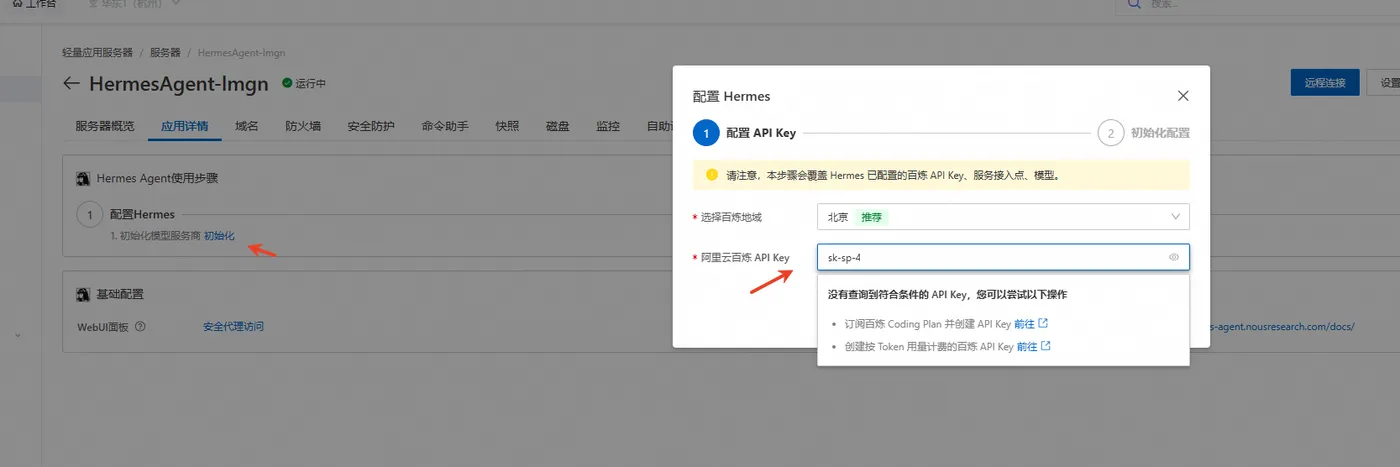This screenshot has width=1400, height=467.
Task: Click the 工作台 home icon
Action: [17, 3]
